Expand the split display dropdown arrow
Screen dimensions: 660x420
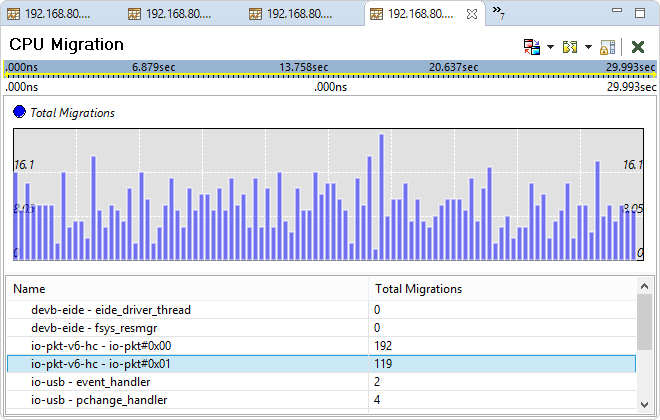(x=588, y=47)
